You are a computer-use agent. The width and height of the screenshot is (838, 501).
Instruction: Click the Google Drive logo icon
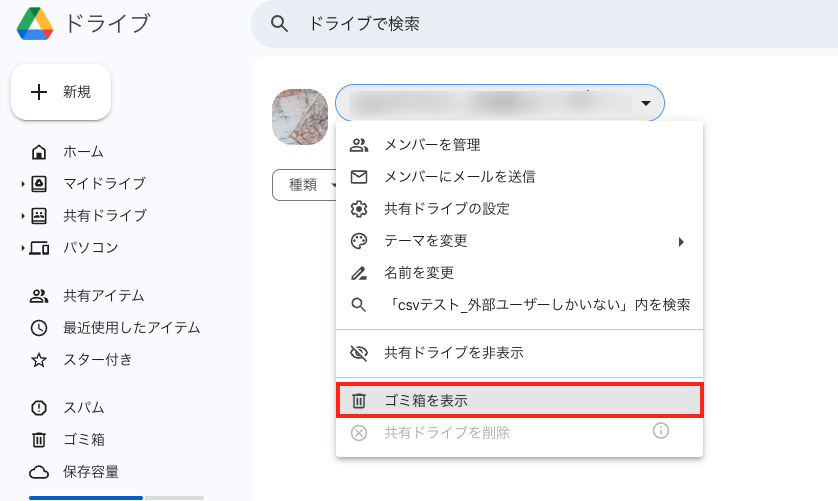click(x=35, y=24)
